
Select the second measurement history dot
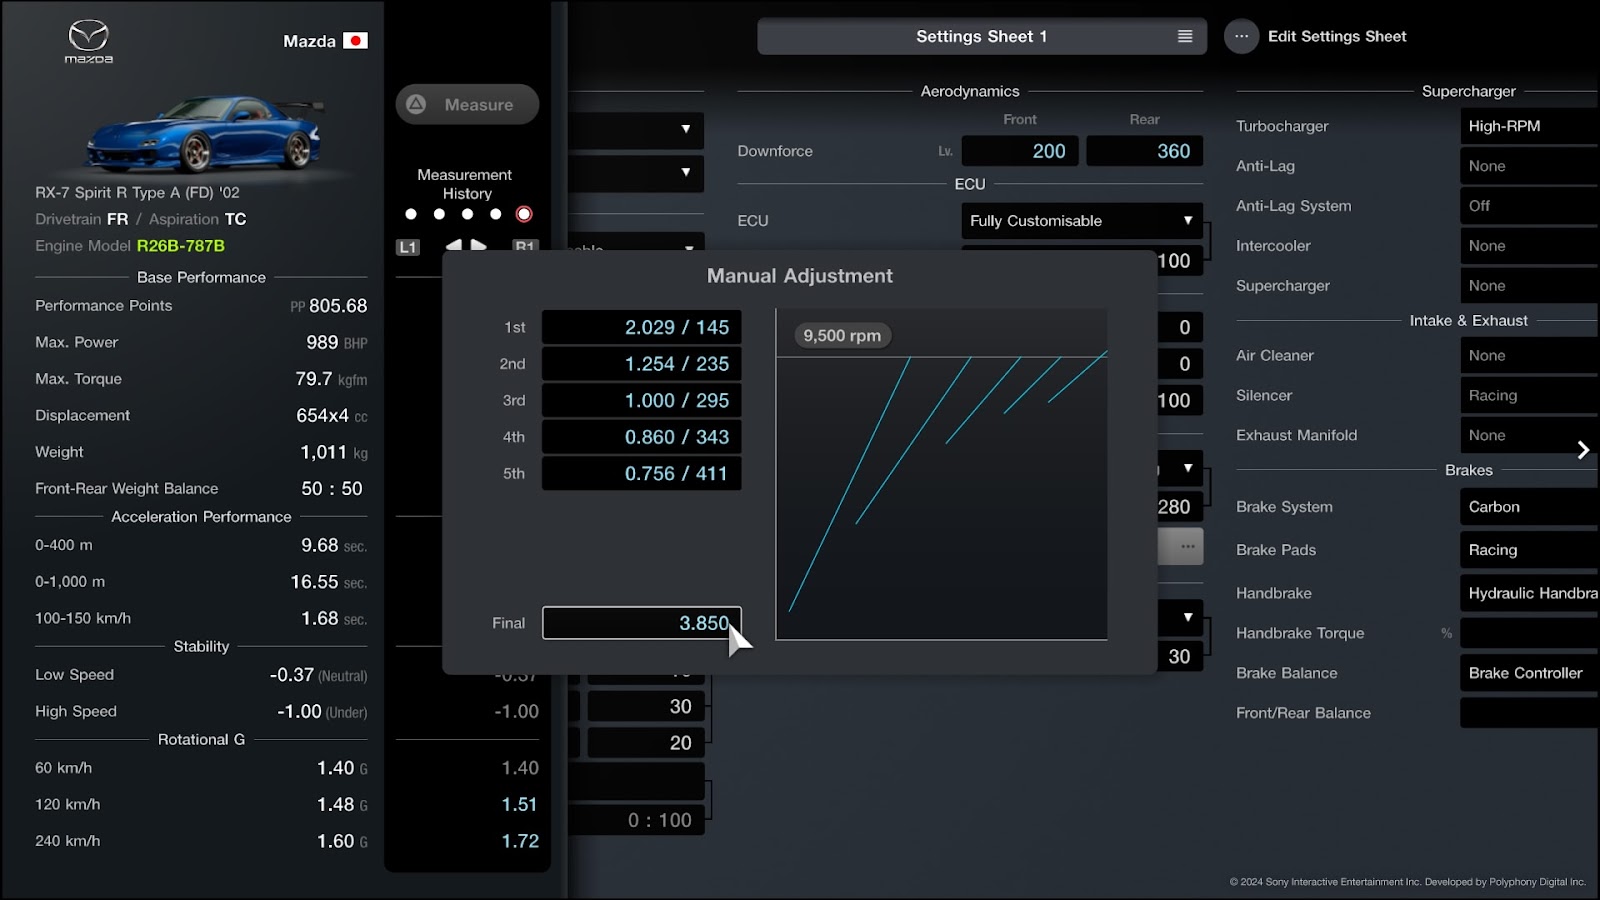(x=439, y=214)
